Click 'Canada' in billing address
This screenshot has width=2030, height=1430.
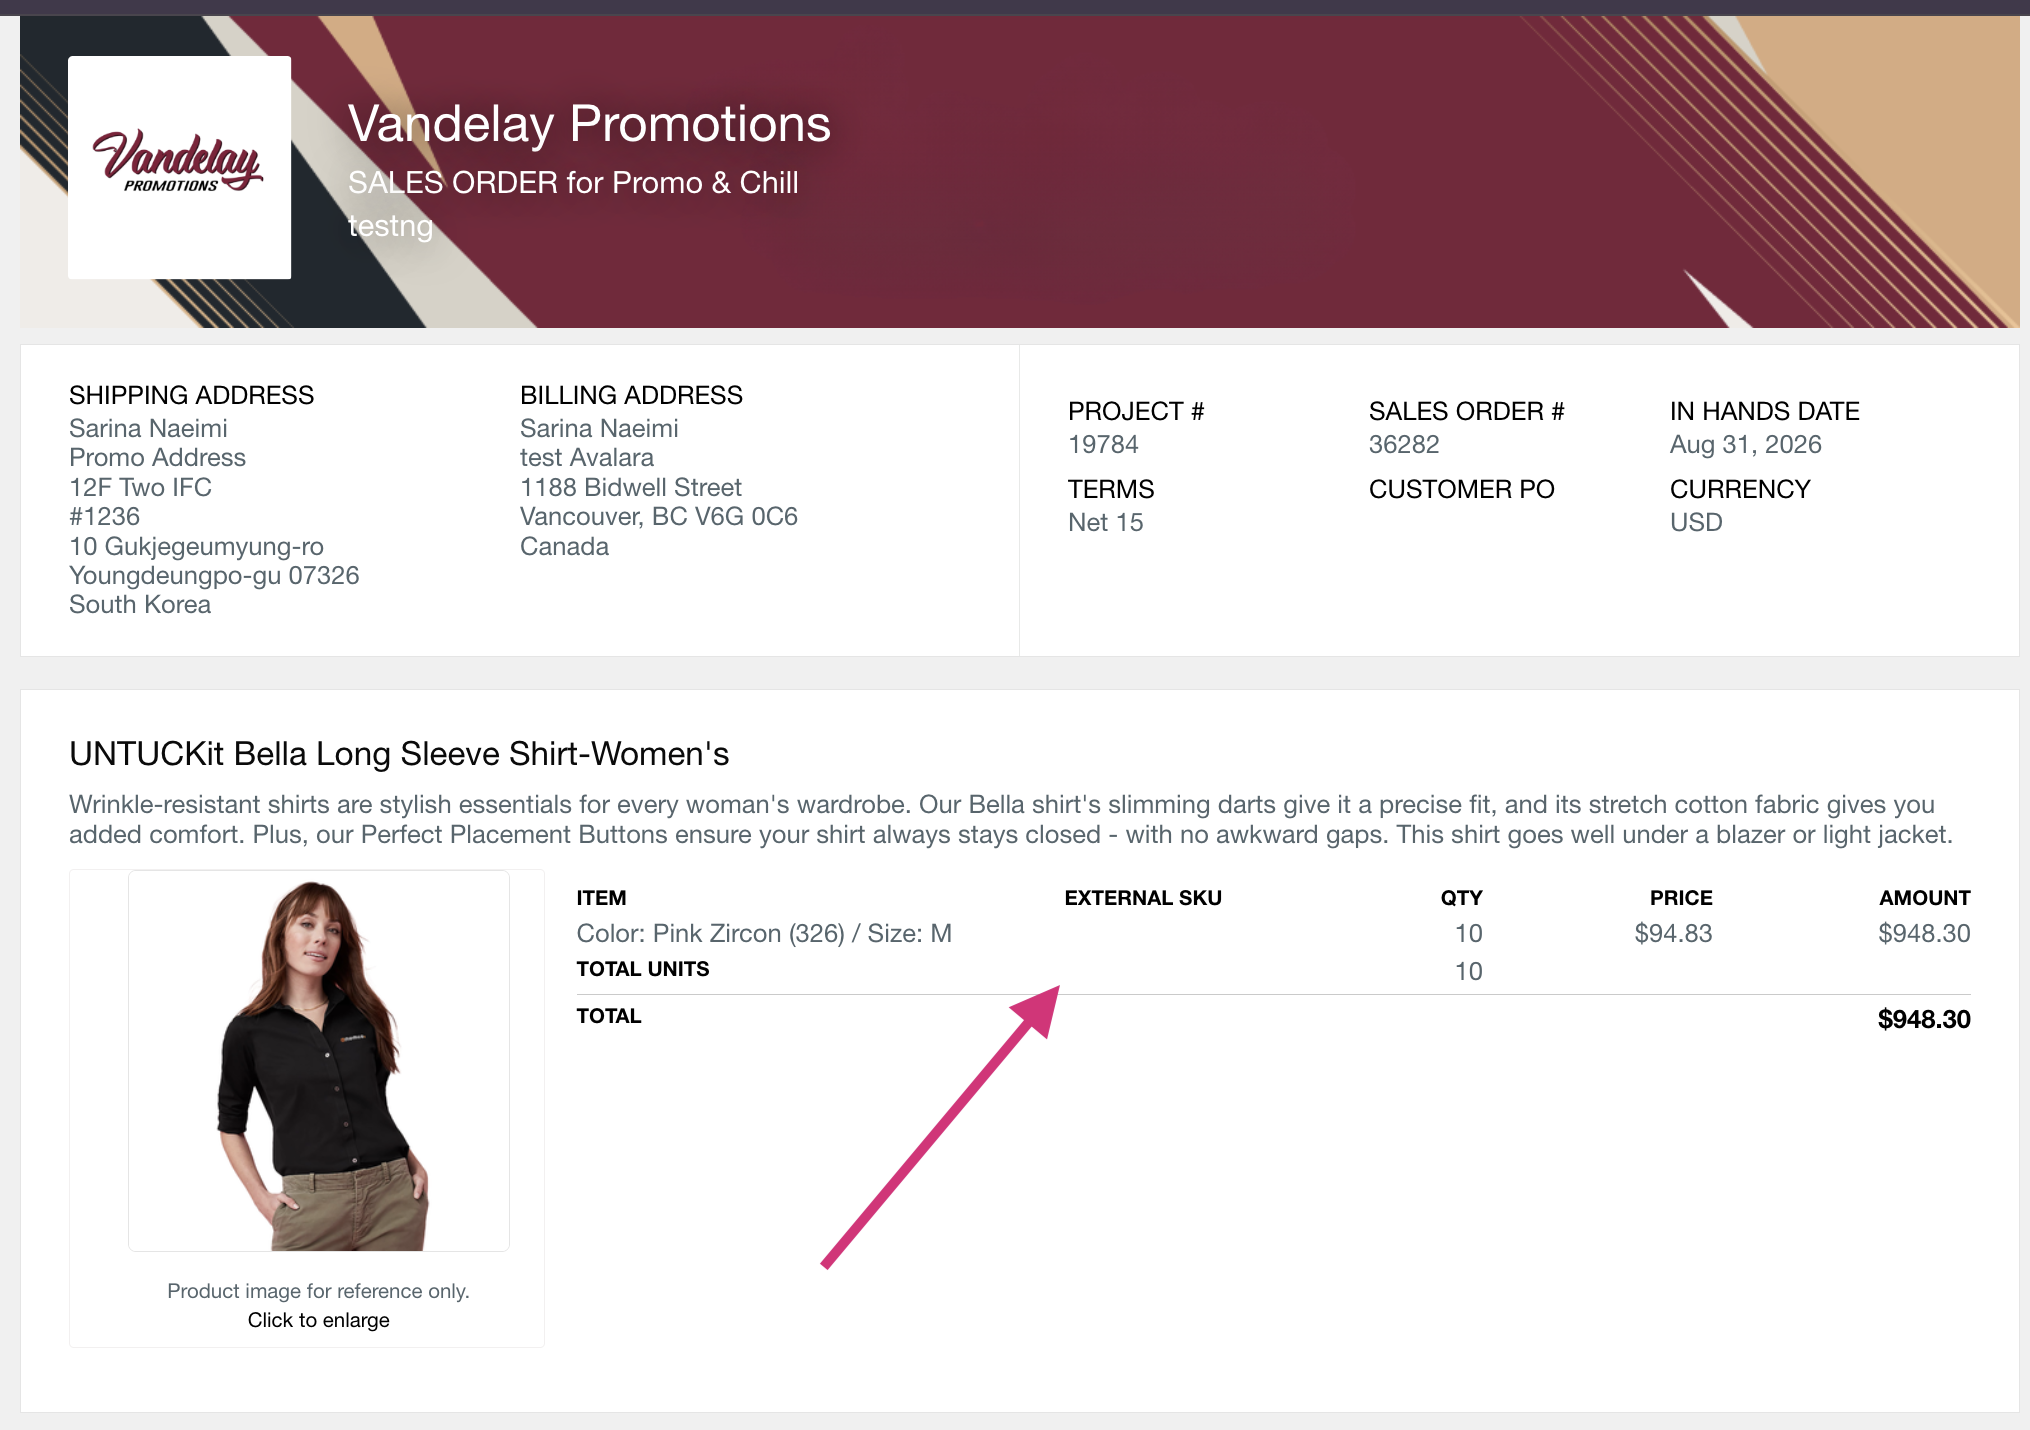564,546
